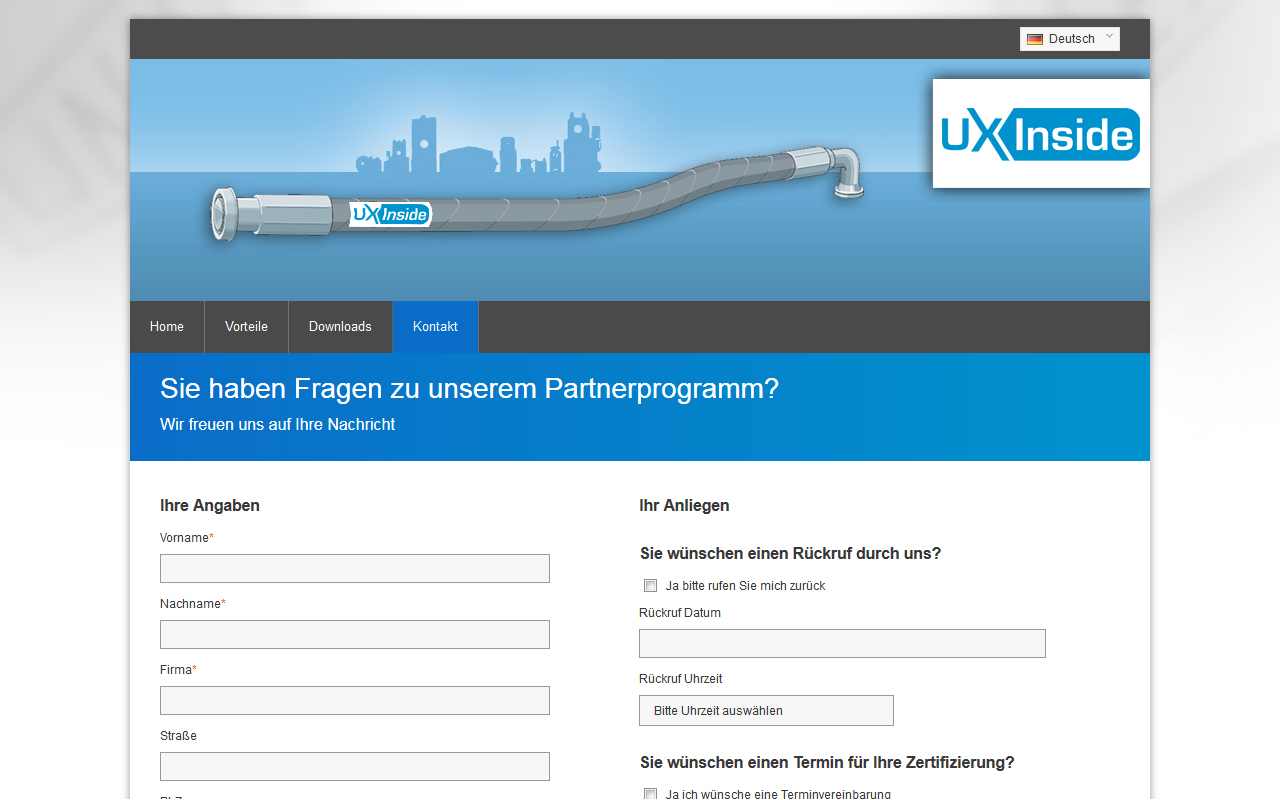The height and width of the screenshot is (800, 1280).
Task: Open the Deutsch language dropdown
Action: pyautogui.click(x=1069, y=39)
